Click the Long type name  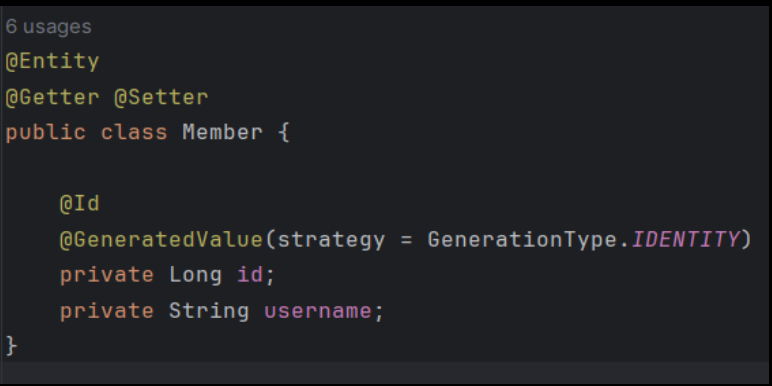coord(195,275)
